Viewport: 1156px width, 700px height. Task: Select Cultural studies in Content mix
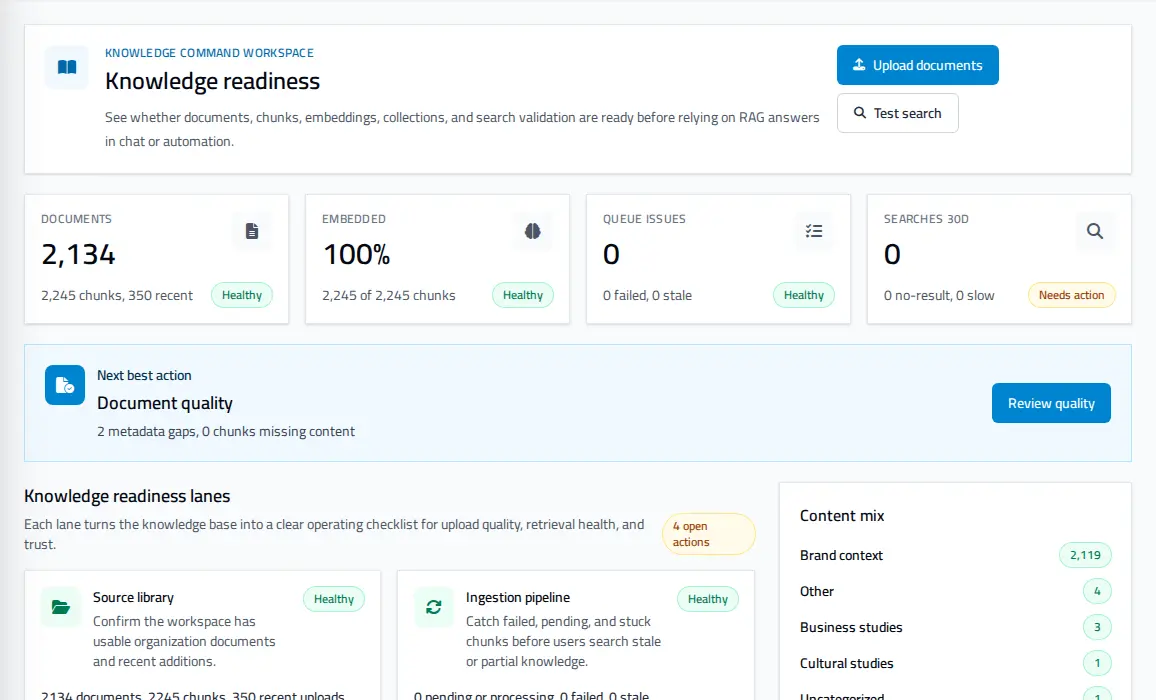[846, 663]
